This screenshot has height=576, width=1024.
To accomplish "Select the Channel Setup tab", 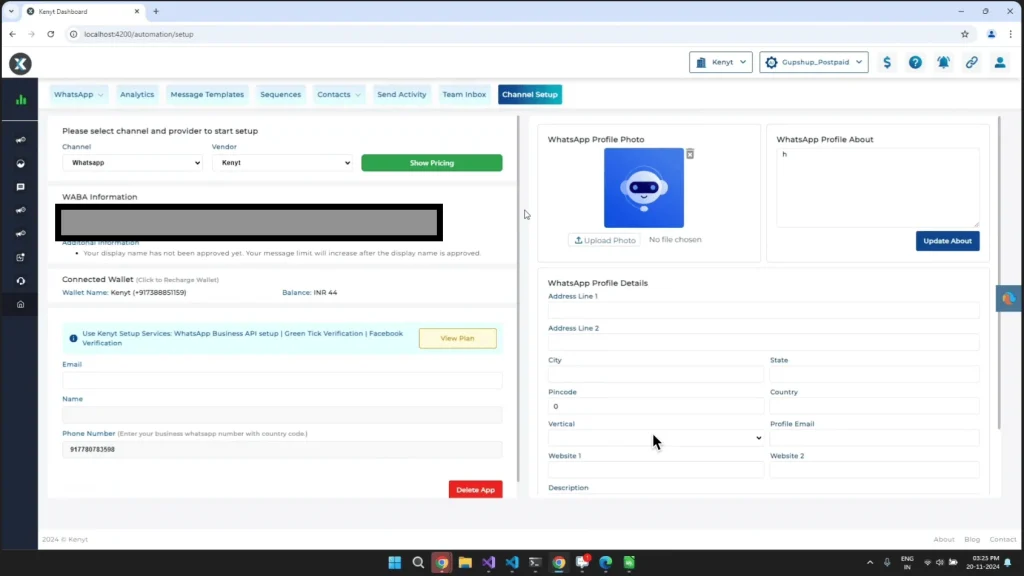I will click(x=530, y=94).
